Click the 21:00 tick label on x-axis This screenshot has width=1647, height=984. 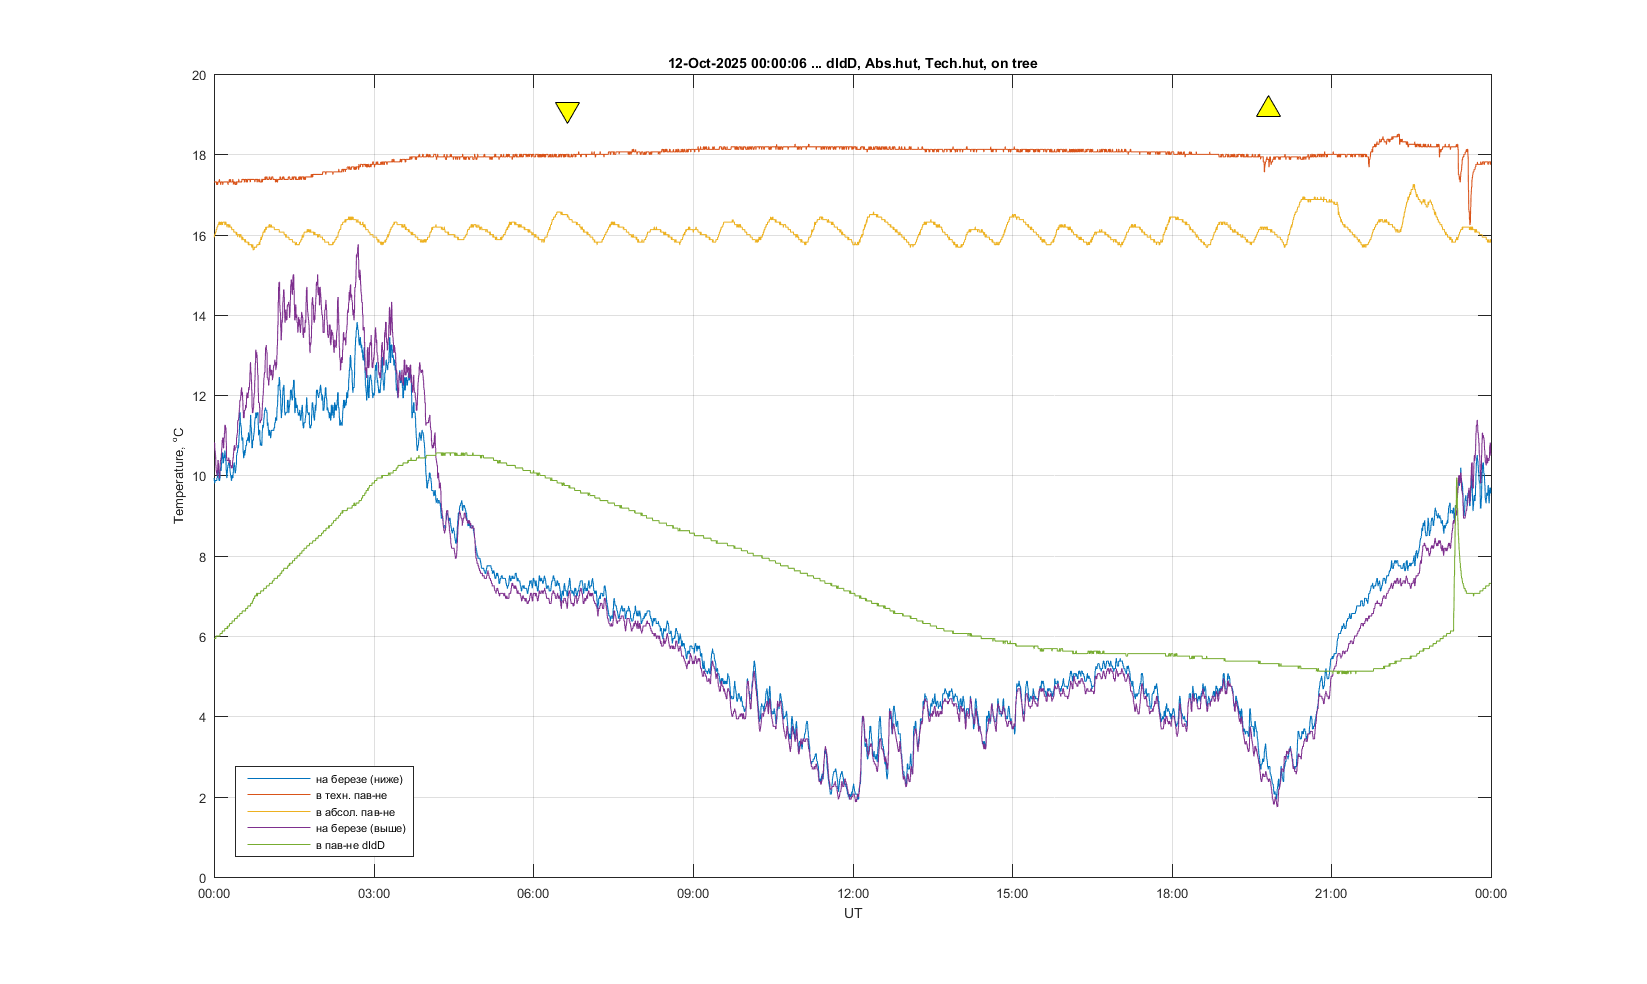[x=1331, y=894]
